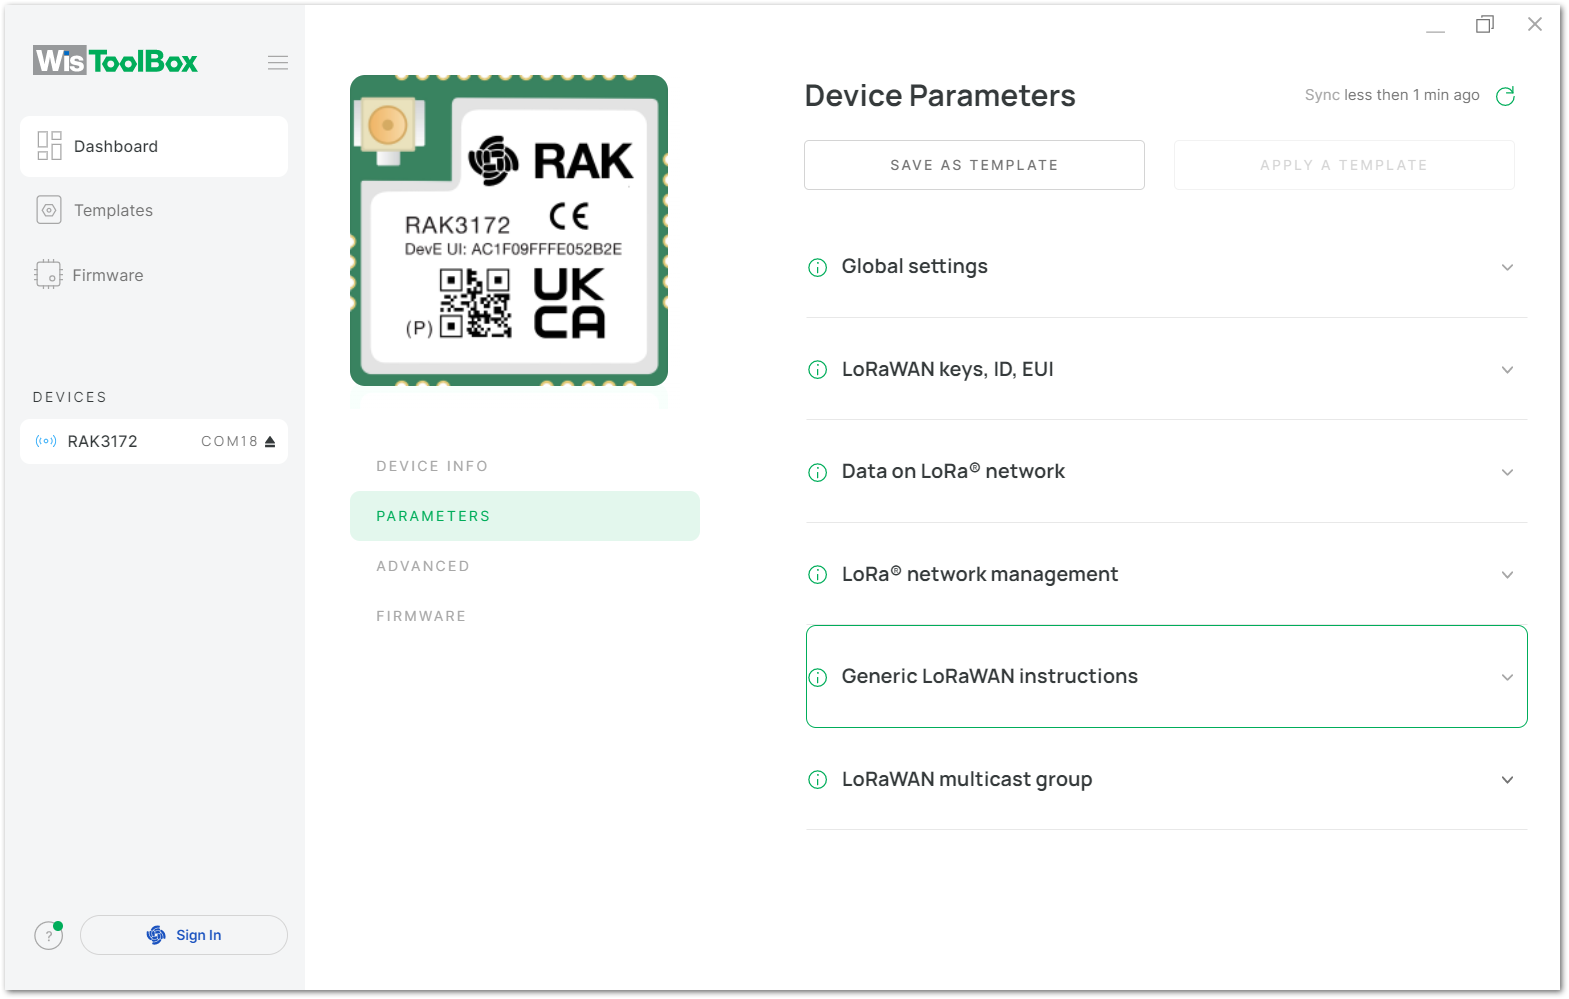Switch to the FIRMWARE device tab
Viewport: 1569px width, 999px height.
pyautogui.click(x=421, y=616)
